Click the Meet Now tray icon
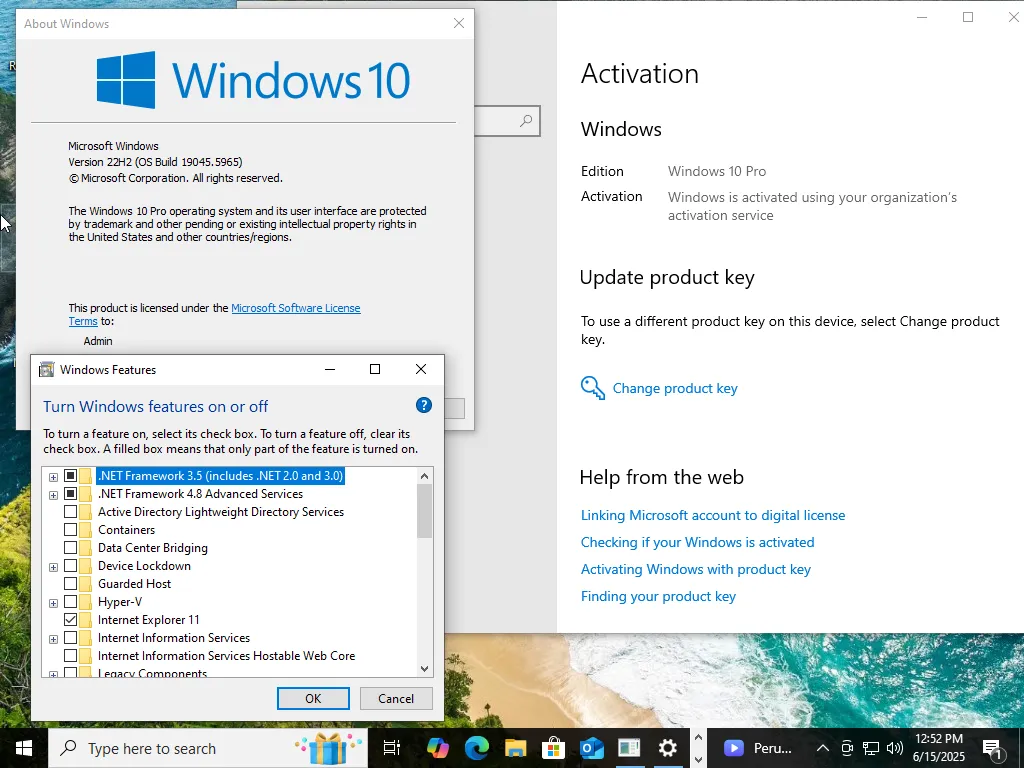Screen dimensions: 1024x768 point(847,748)
